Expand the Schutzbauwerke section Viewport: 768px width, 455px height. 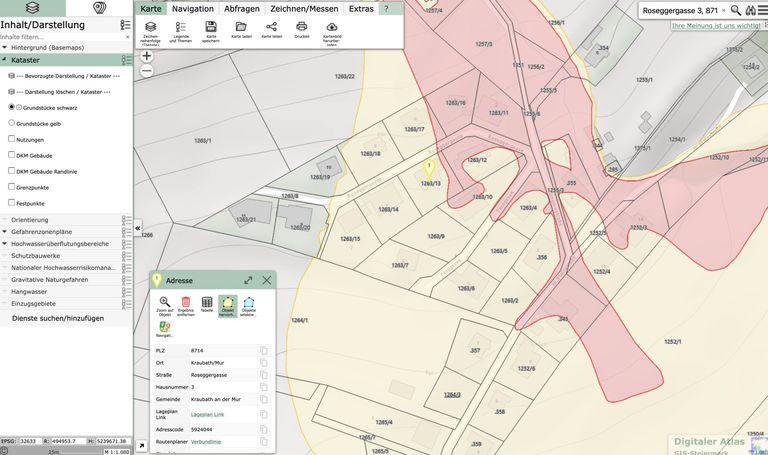point(5,255)
